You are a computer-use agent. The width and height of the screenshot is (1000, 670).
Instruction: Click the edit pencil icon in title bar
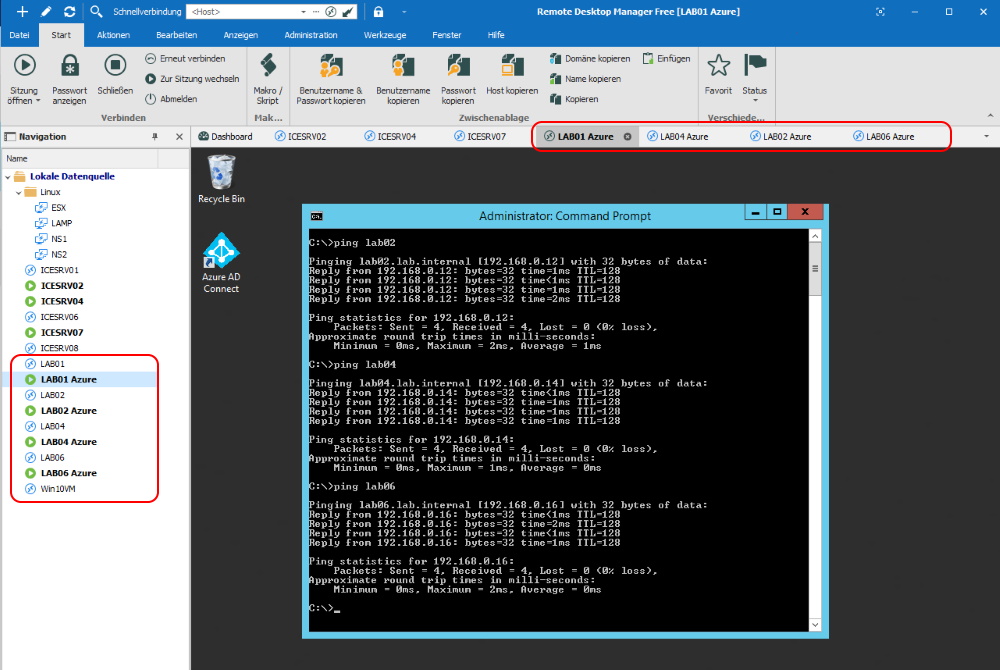coord(47,11)
